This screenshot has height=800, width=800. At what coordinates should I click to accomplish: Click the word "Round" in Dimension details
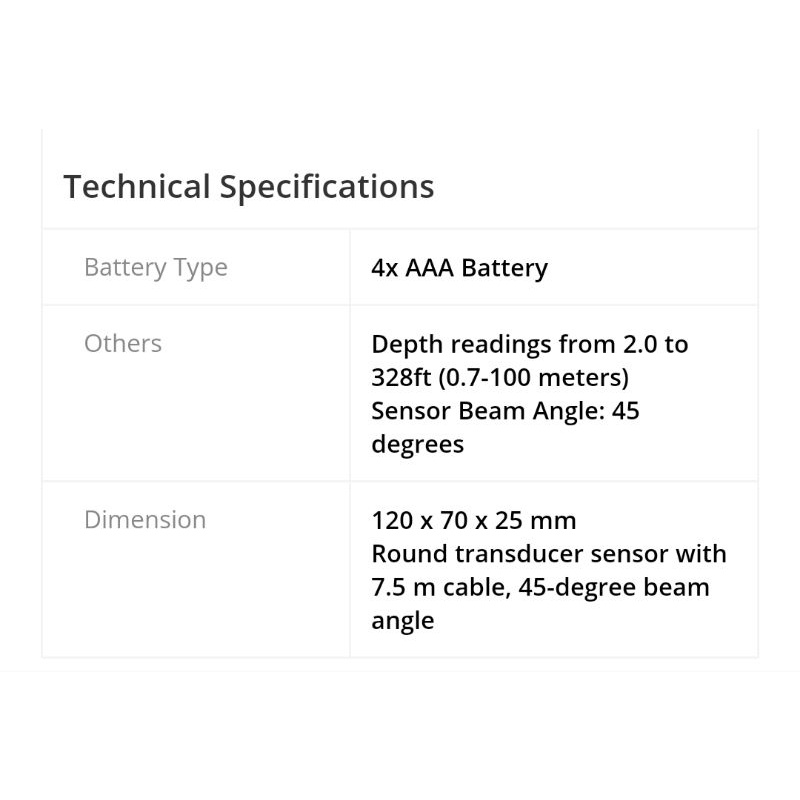(405, 554)
